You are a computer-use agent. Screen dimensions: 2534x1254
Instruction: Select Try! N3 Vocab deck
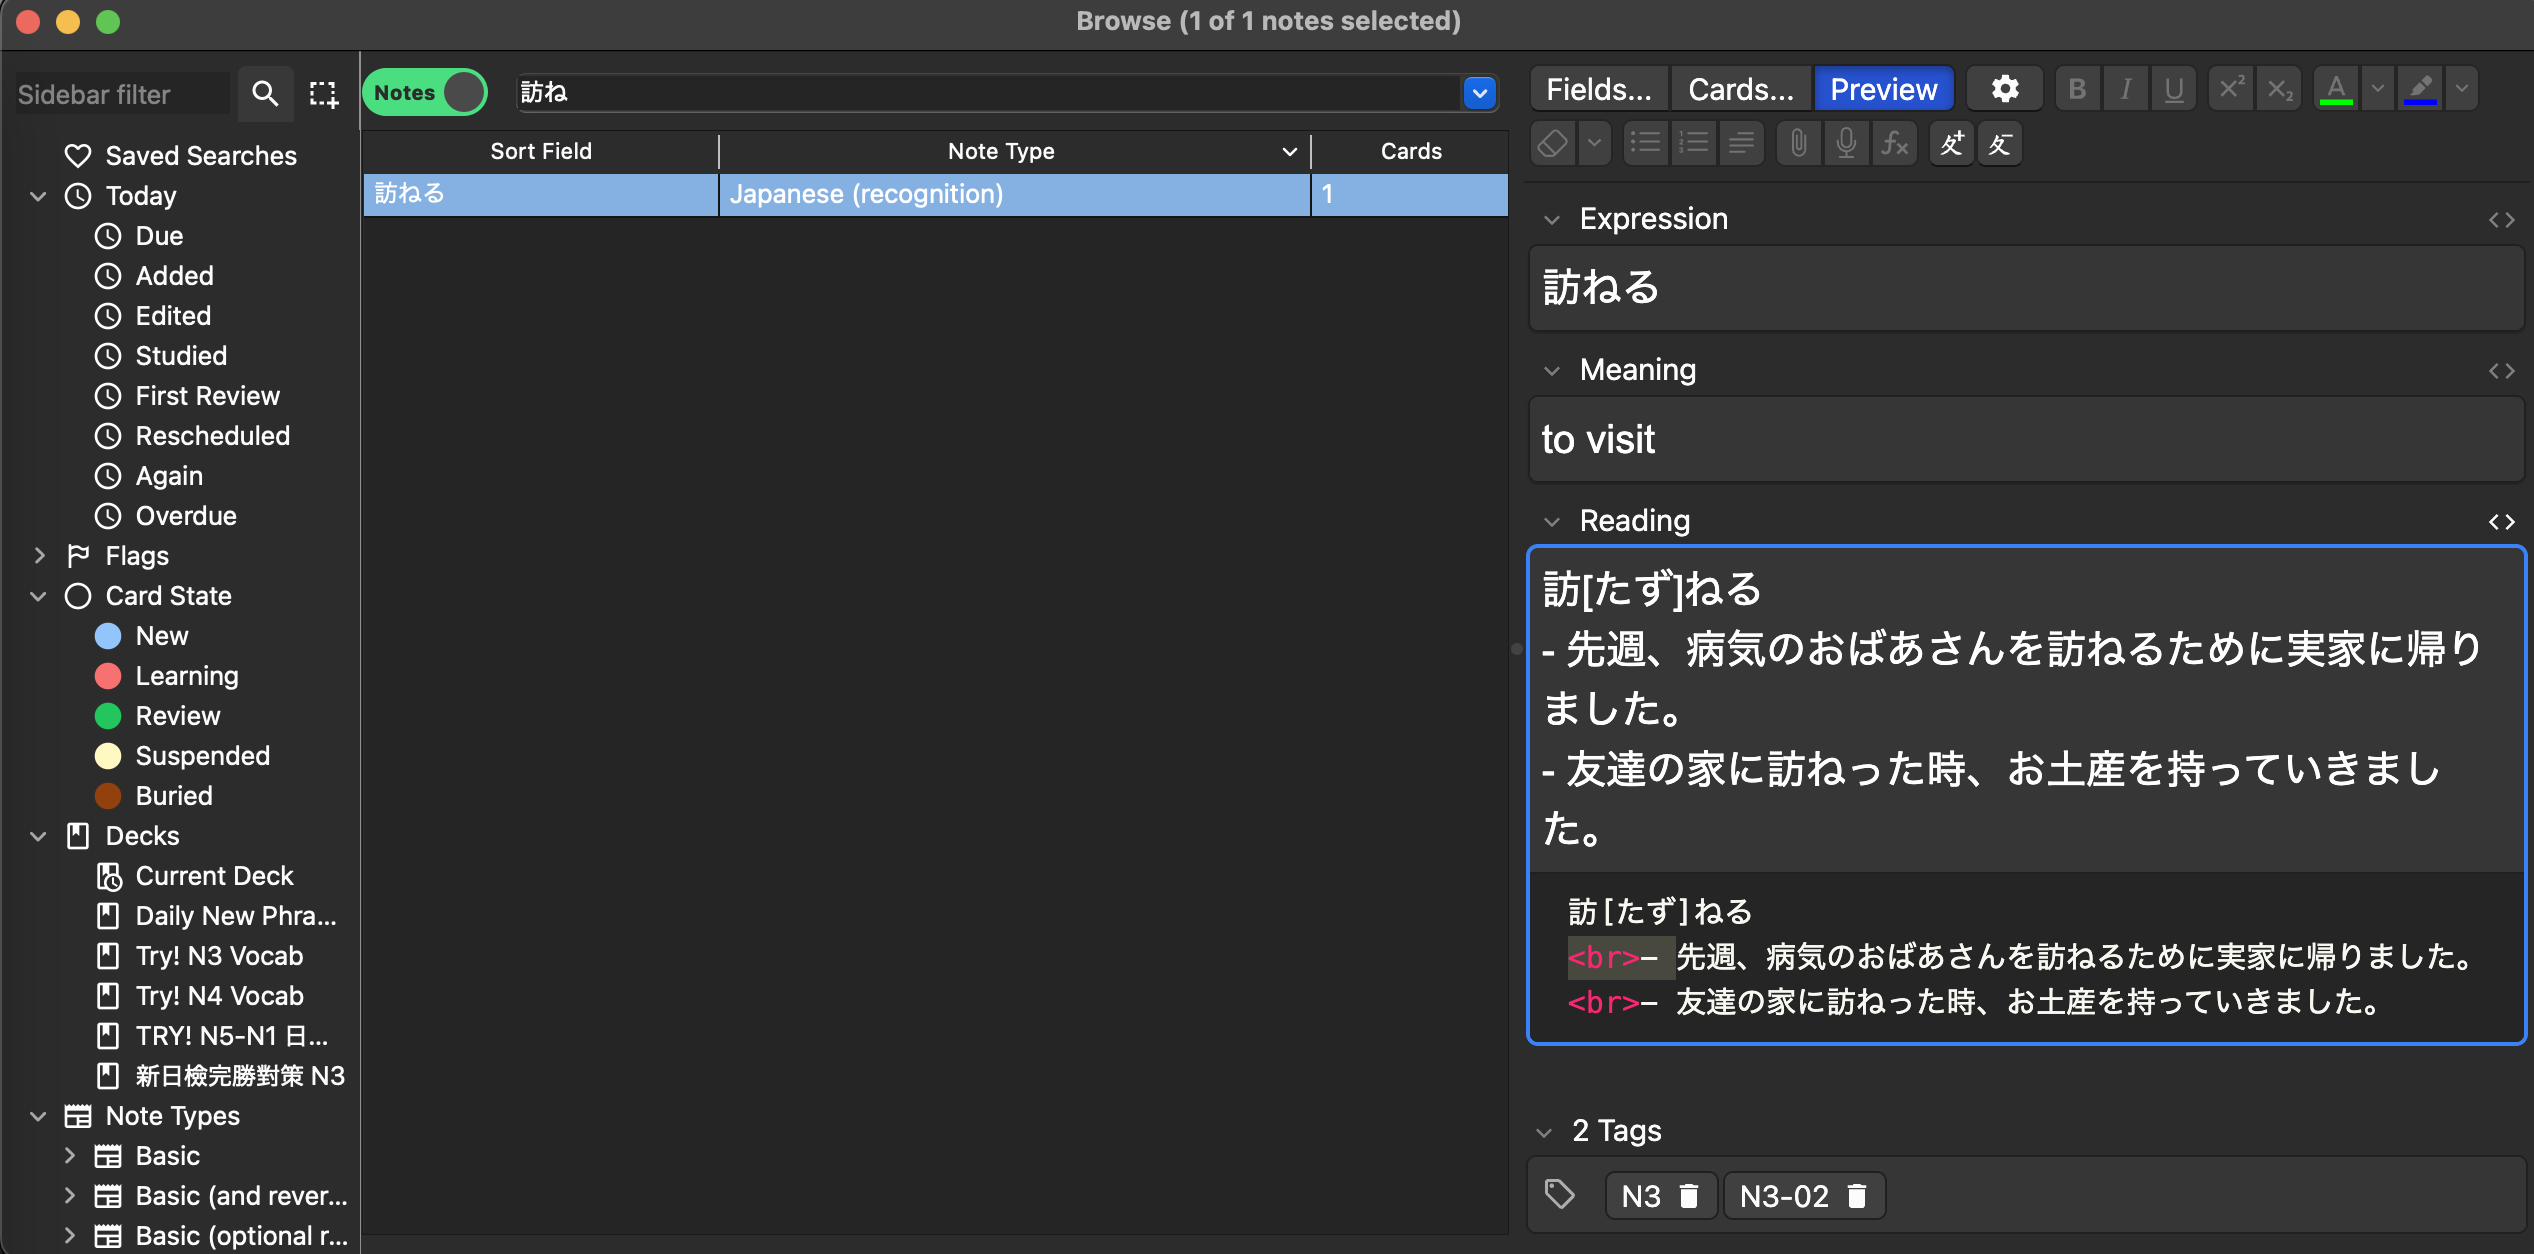click(x=219, y=956)
